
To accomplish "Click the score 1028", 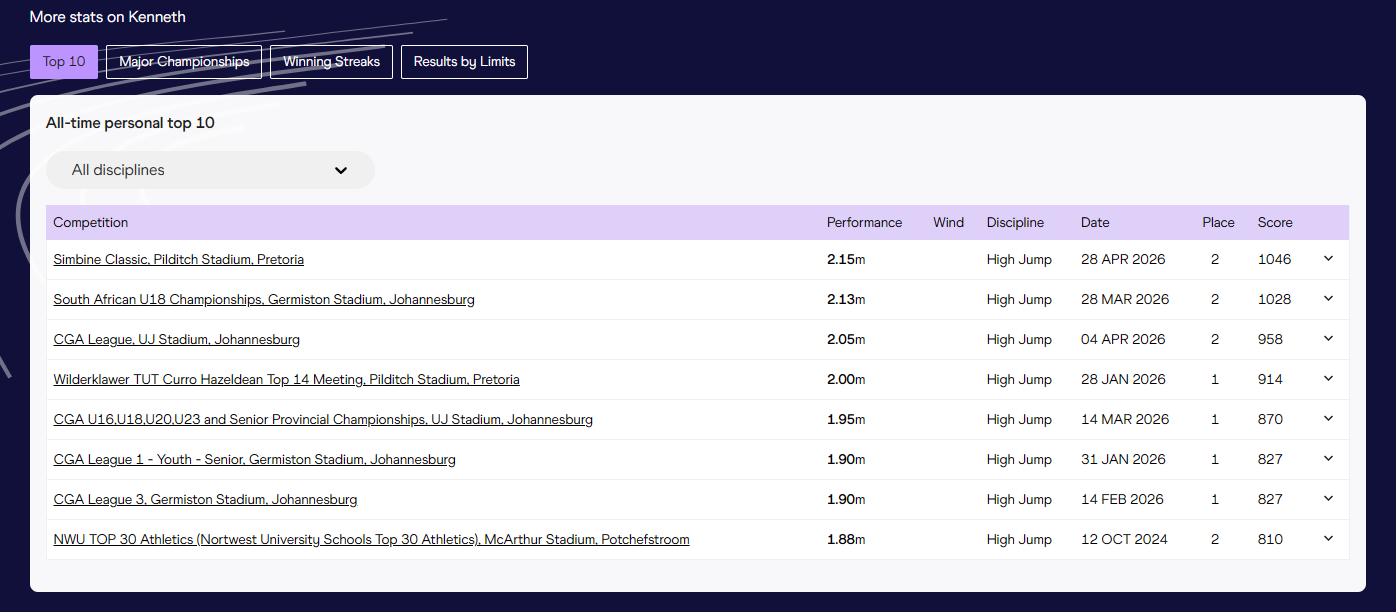I will [1275, 299].
